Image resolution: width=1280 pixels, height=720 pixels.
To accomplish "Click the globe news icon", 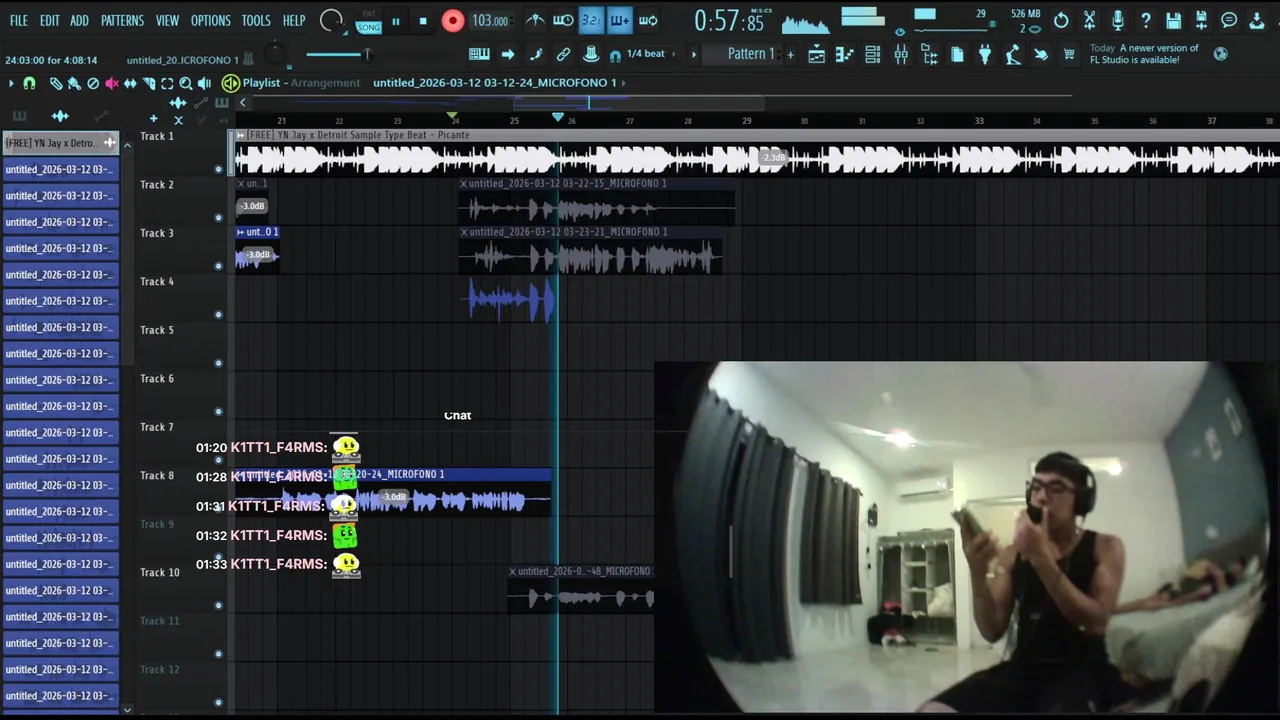I will (x=1220, y=54).
